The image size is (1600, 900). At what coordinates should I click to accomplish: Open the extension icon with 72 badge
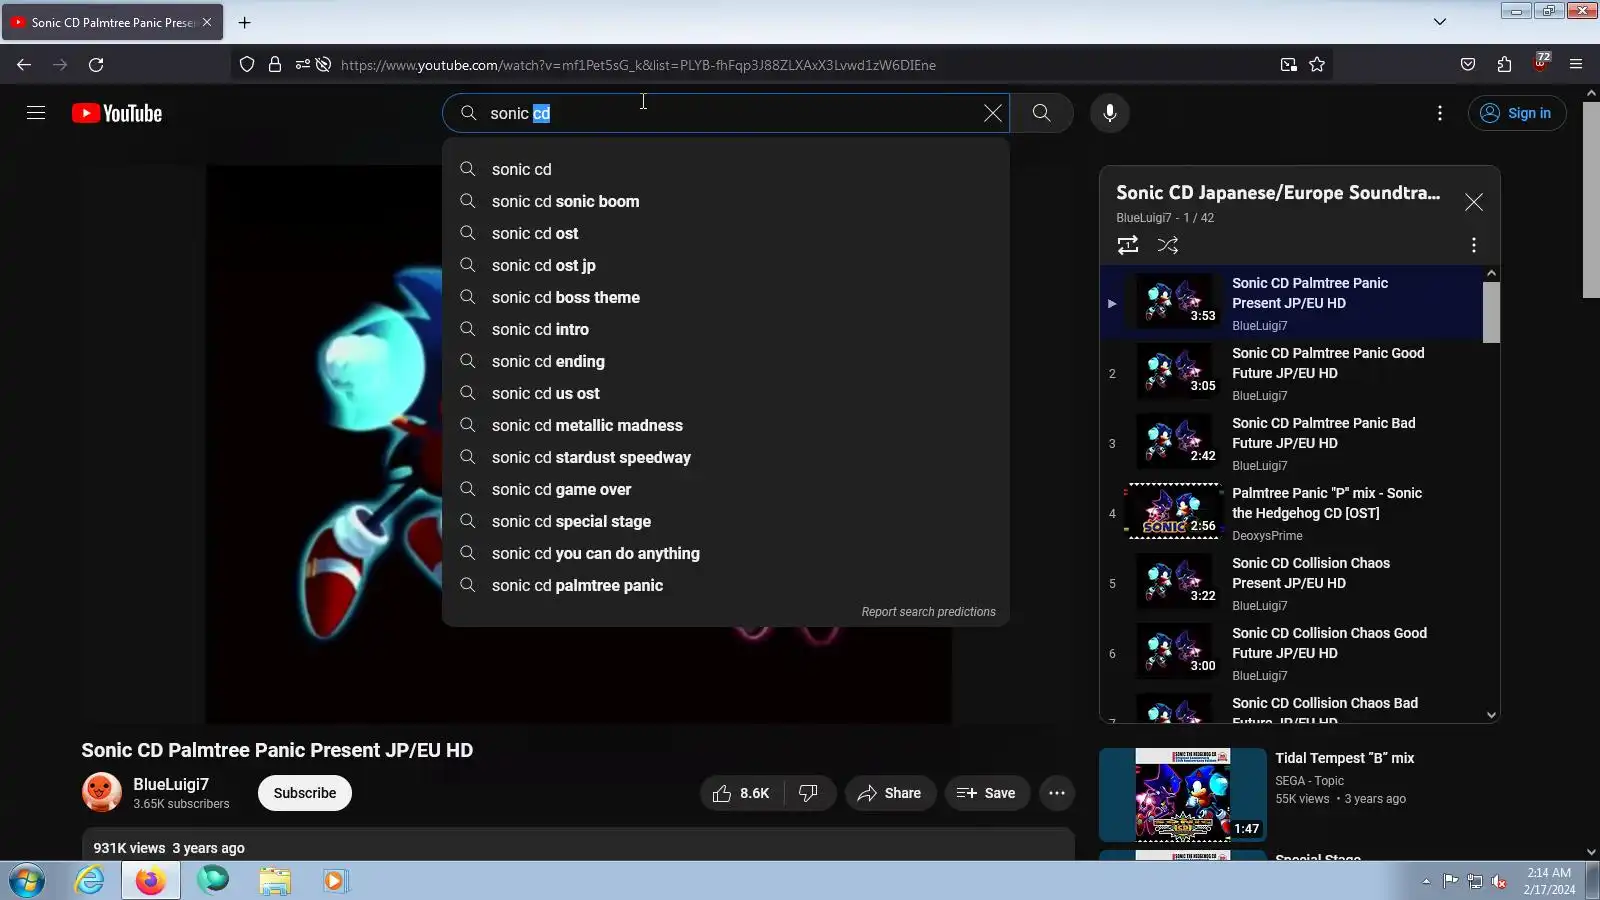(1541, 63)
